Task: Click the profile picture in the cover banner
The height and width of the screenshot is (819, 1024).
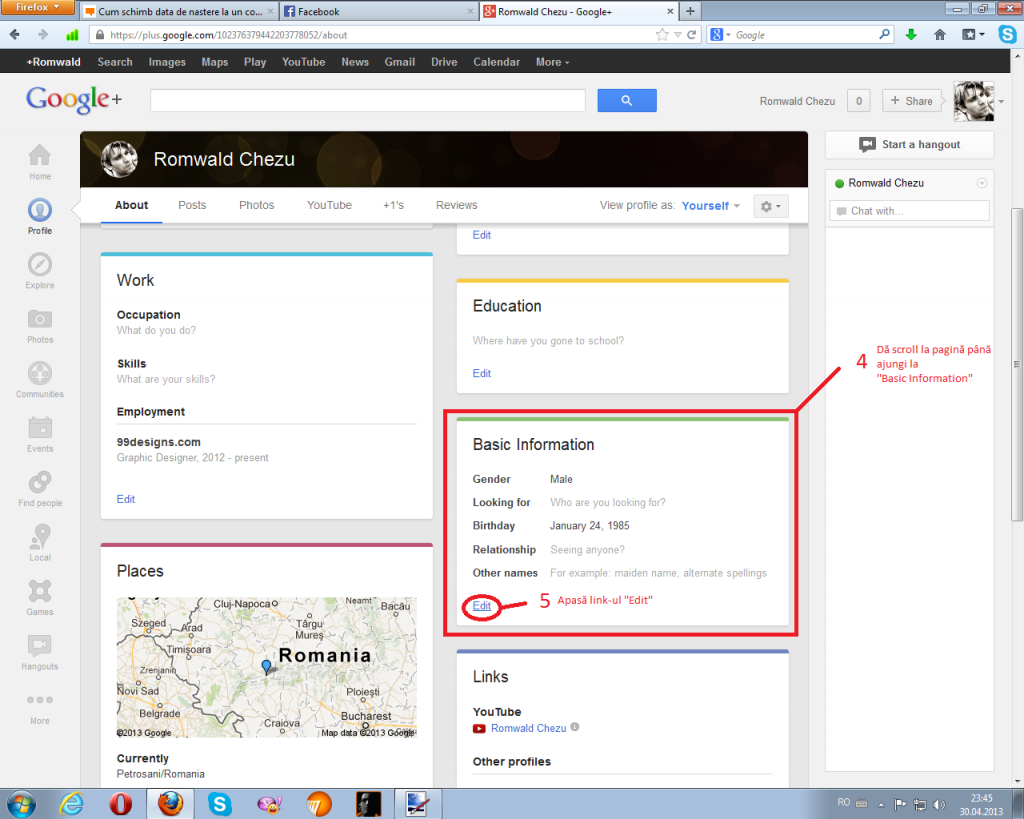Action: point(120,159)
